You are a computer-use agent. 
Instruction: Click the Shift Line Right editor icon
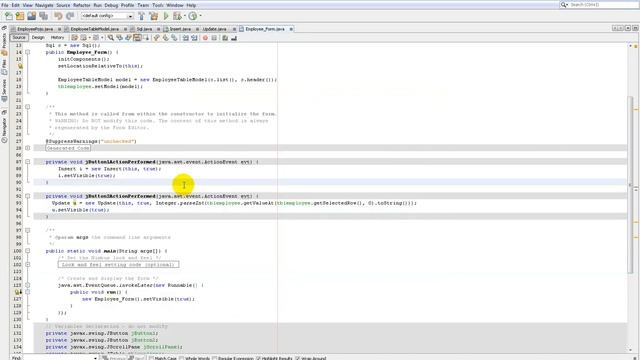click(x=194, y=38)
